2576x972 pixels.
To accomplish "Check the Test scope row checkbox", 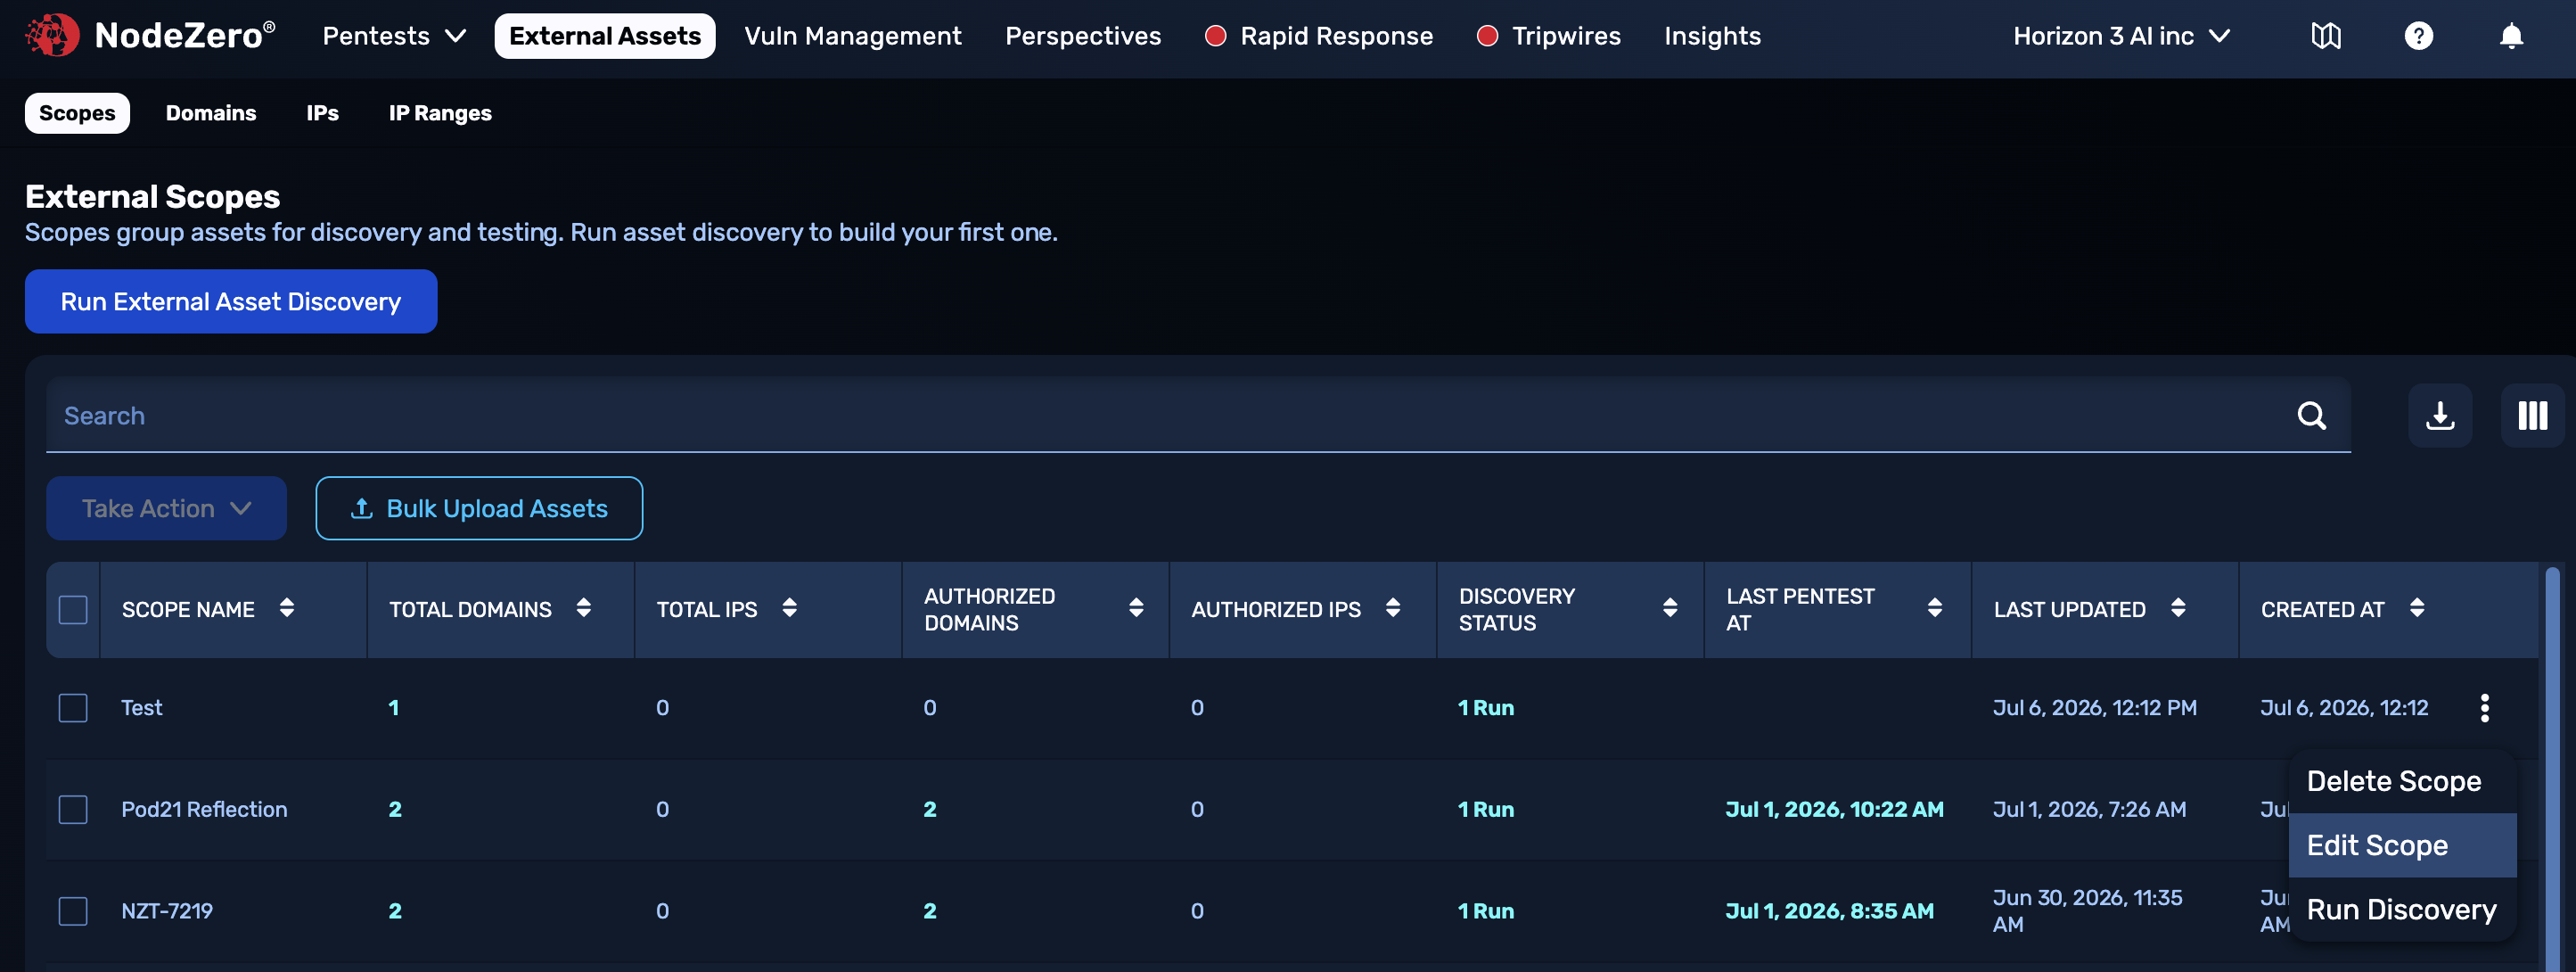I will point(73,708).
